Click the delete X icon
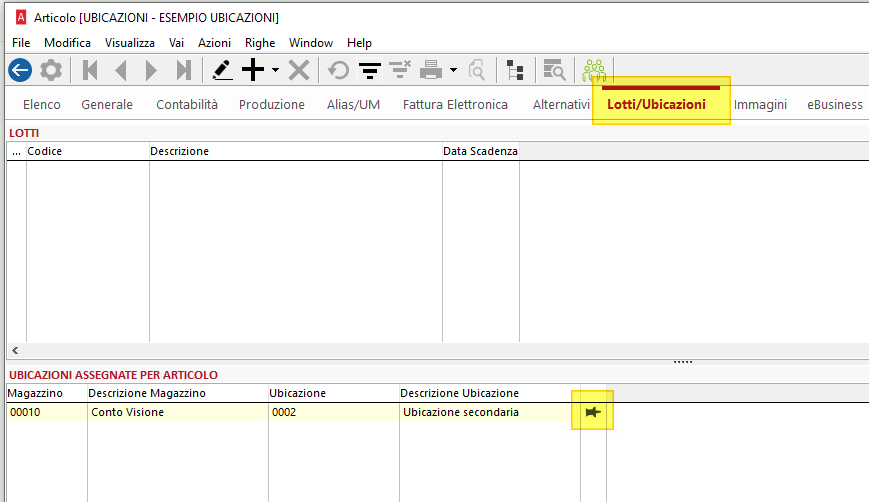Image resolution: width=869 pixels, height=502 pixels. tap(299, 70)
